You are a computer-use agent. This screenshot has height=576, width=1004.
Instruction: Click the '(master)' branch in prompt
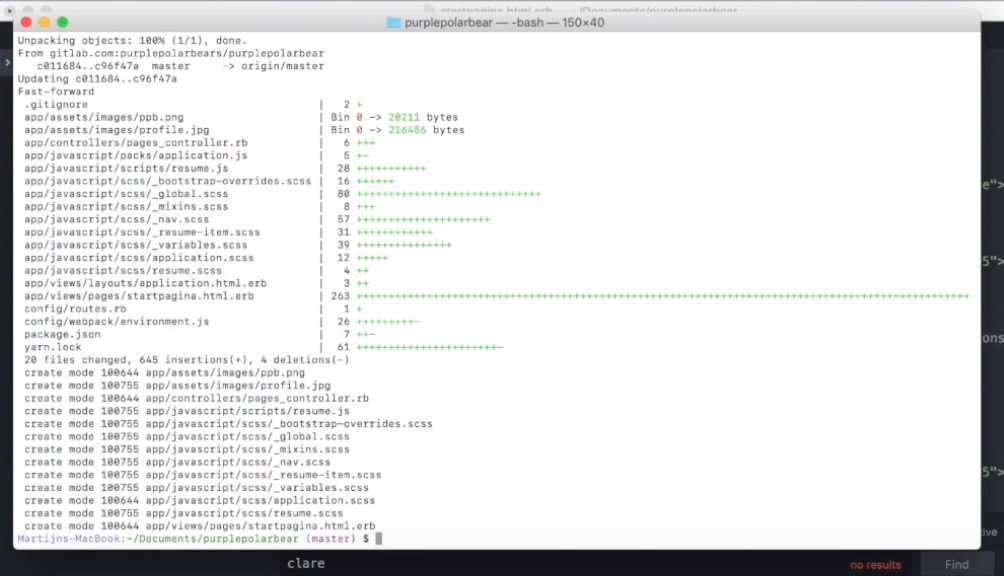pos(330,539)
